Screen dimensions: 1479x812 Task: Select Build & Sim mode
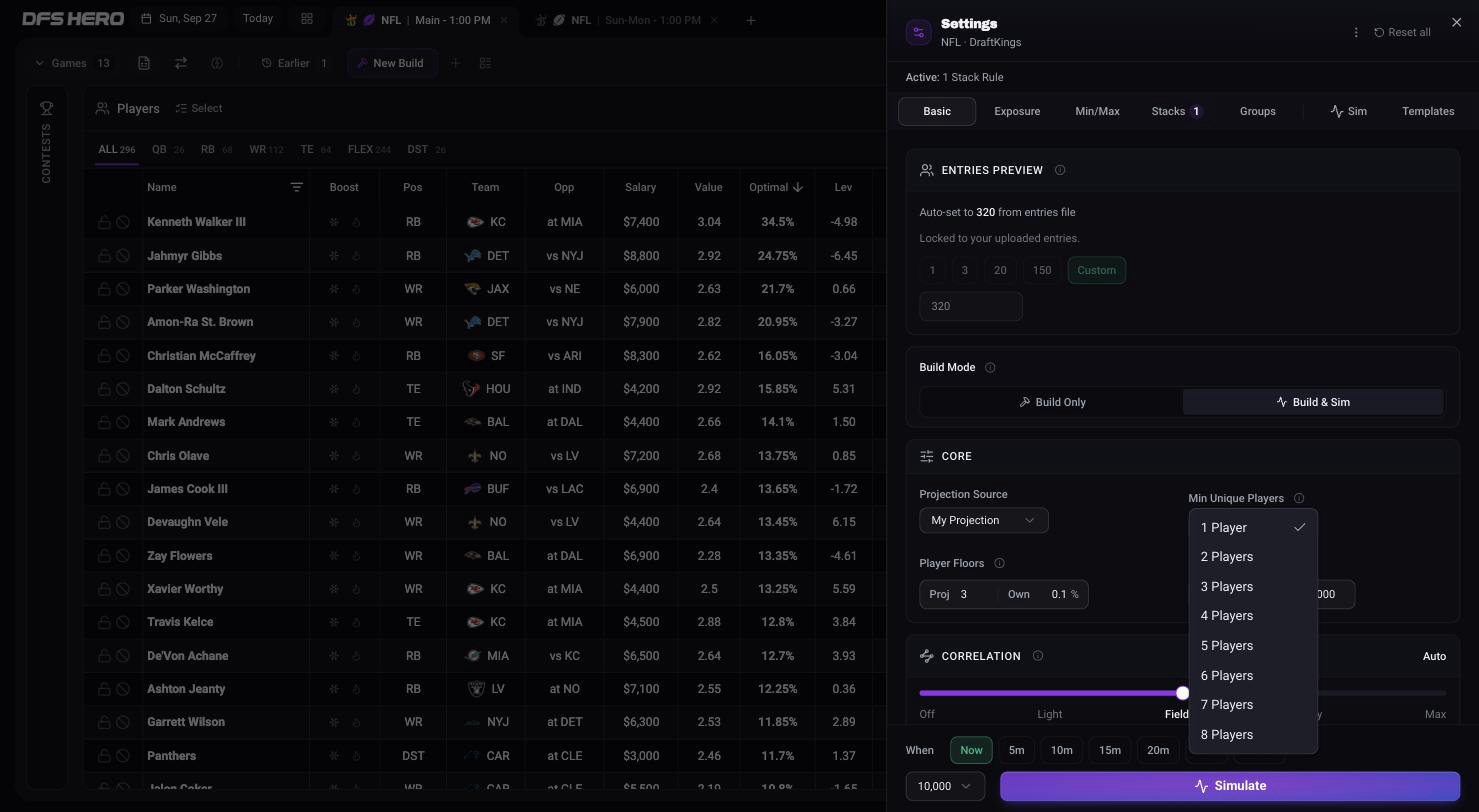click(1312, 402)
